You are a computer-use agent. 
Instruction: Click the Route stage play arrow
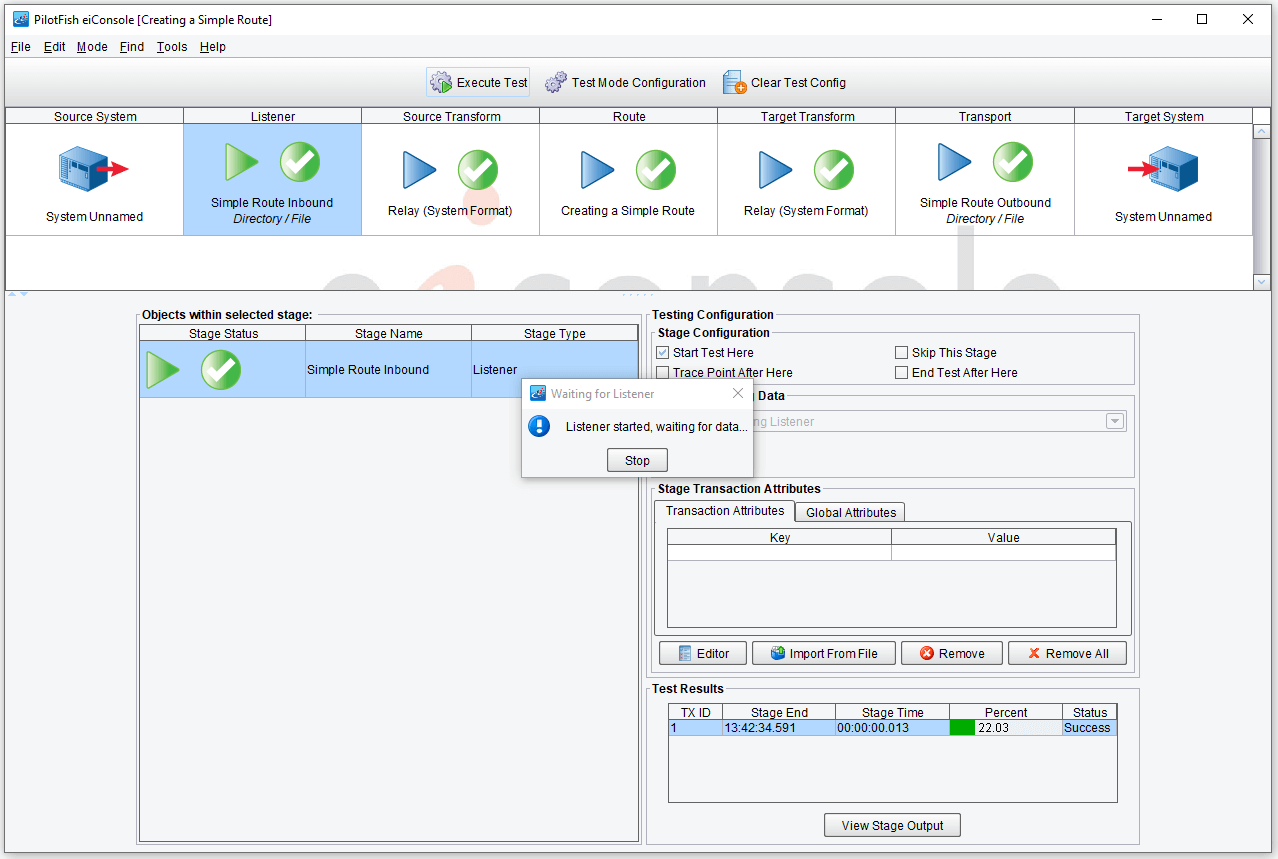598,170
